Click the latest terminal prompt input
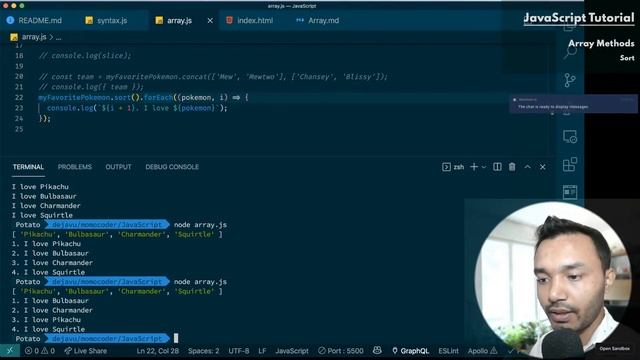 tap(176, 338)
